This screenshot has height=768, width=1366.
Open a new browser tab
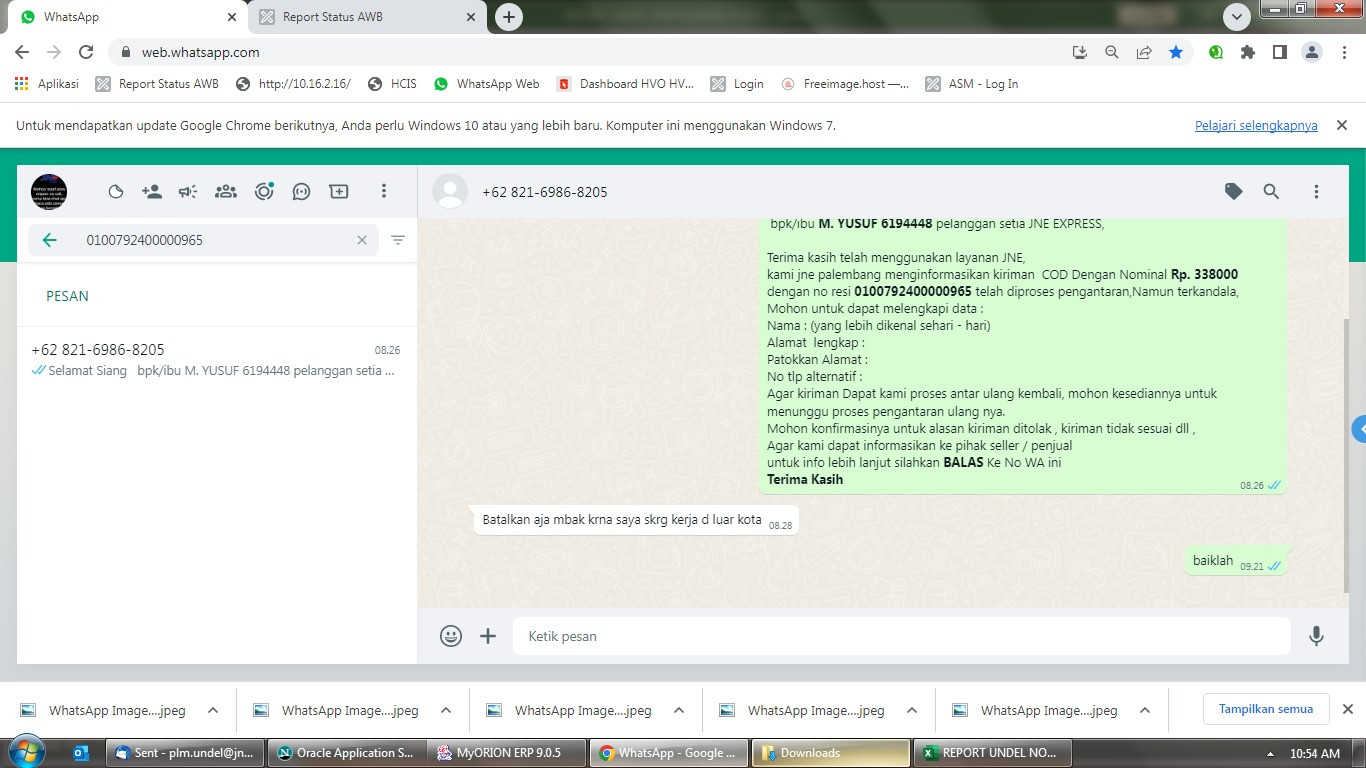(x=509, y=17)
